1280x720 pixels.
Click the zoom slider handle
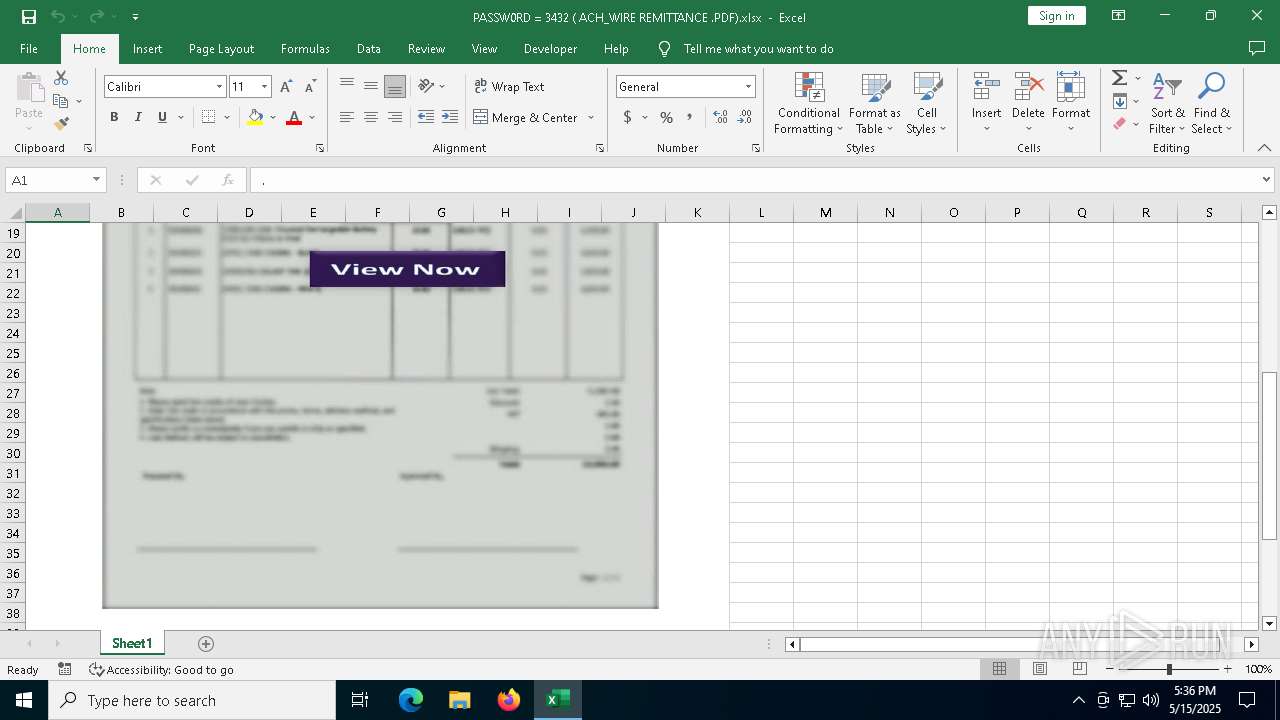[1168, 669]
